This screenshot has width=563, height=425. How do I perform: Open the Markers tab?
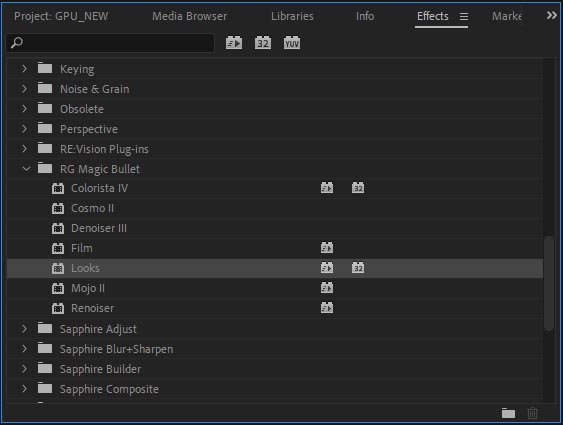point(507,16)
